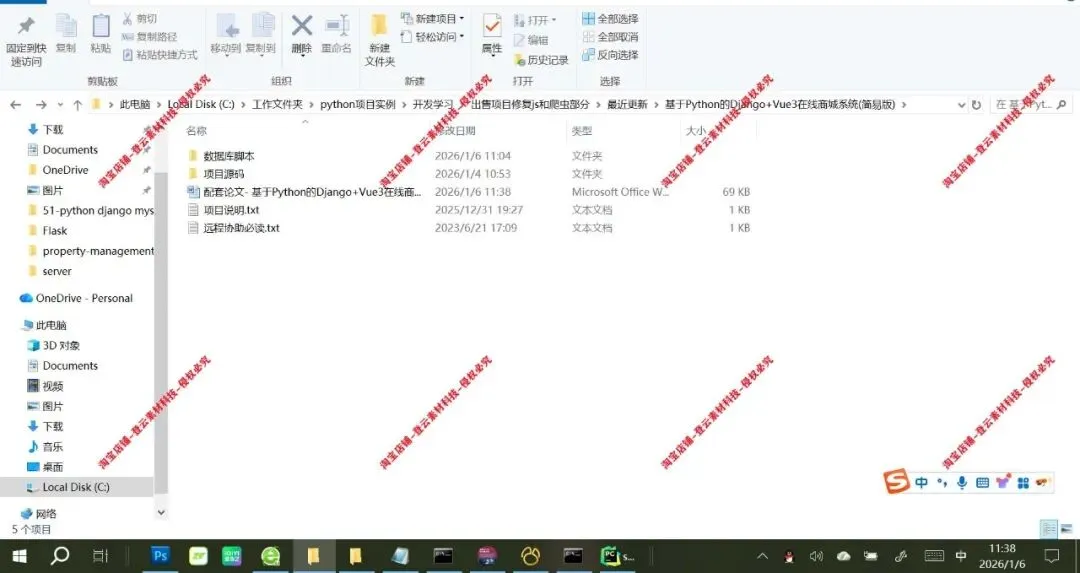The image size is (1080, 573).
Task: Sort by the 名称 column header
Action: click(196, 130)
